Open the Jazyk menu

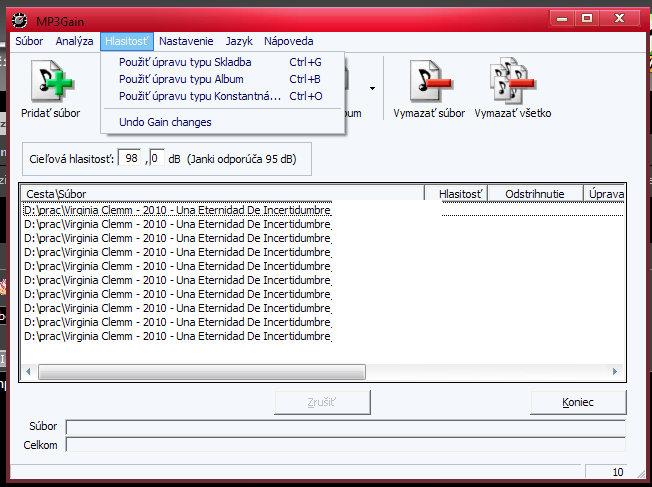(239, 41)
